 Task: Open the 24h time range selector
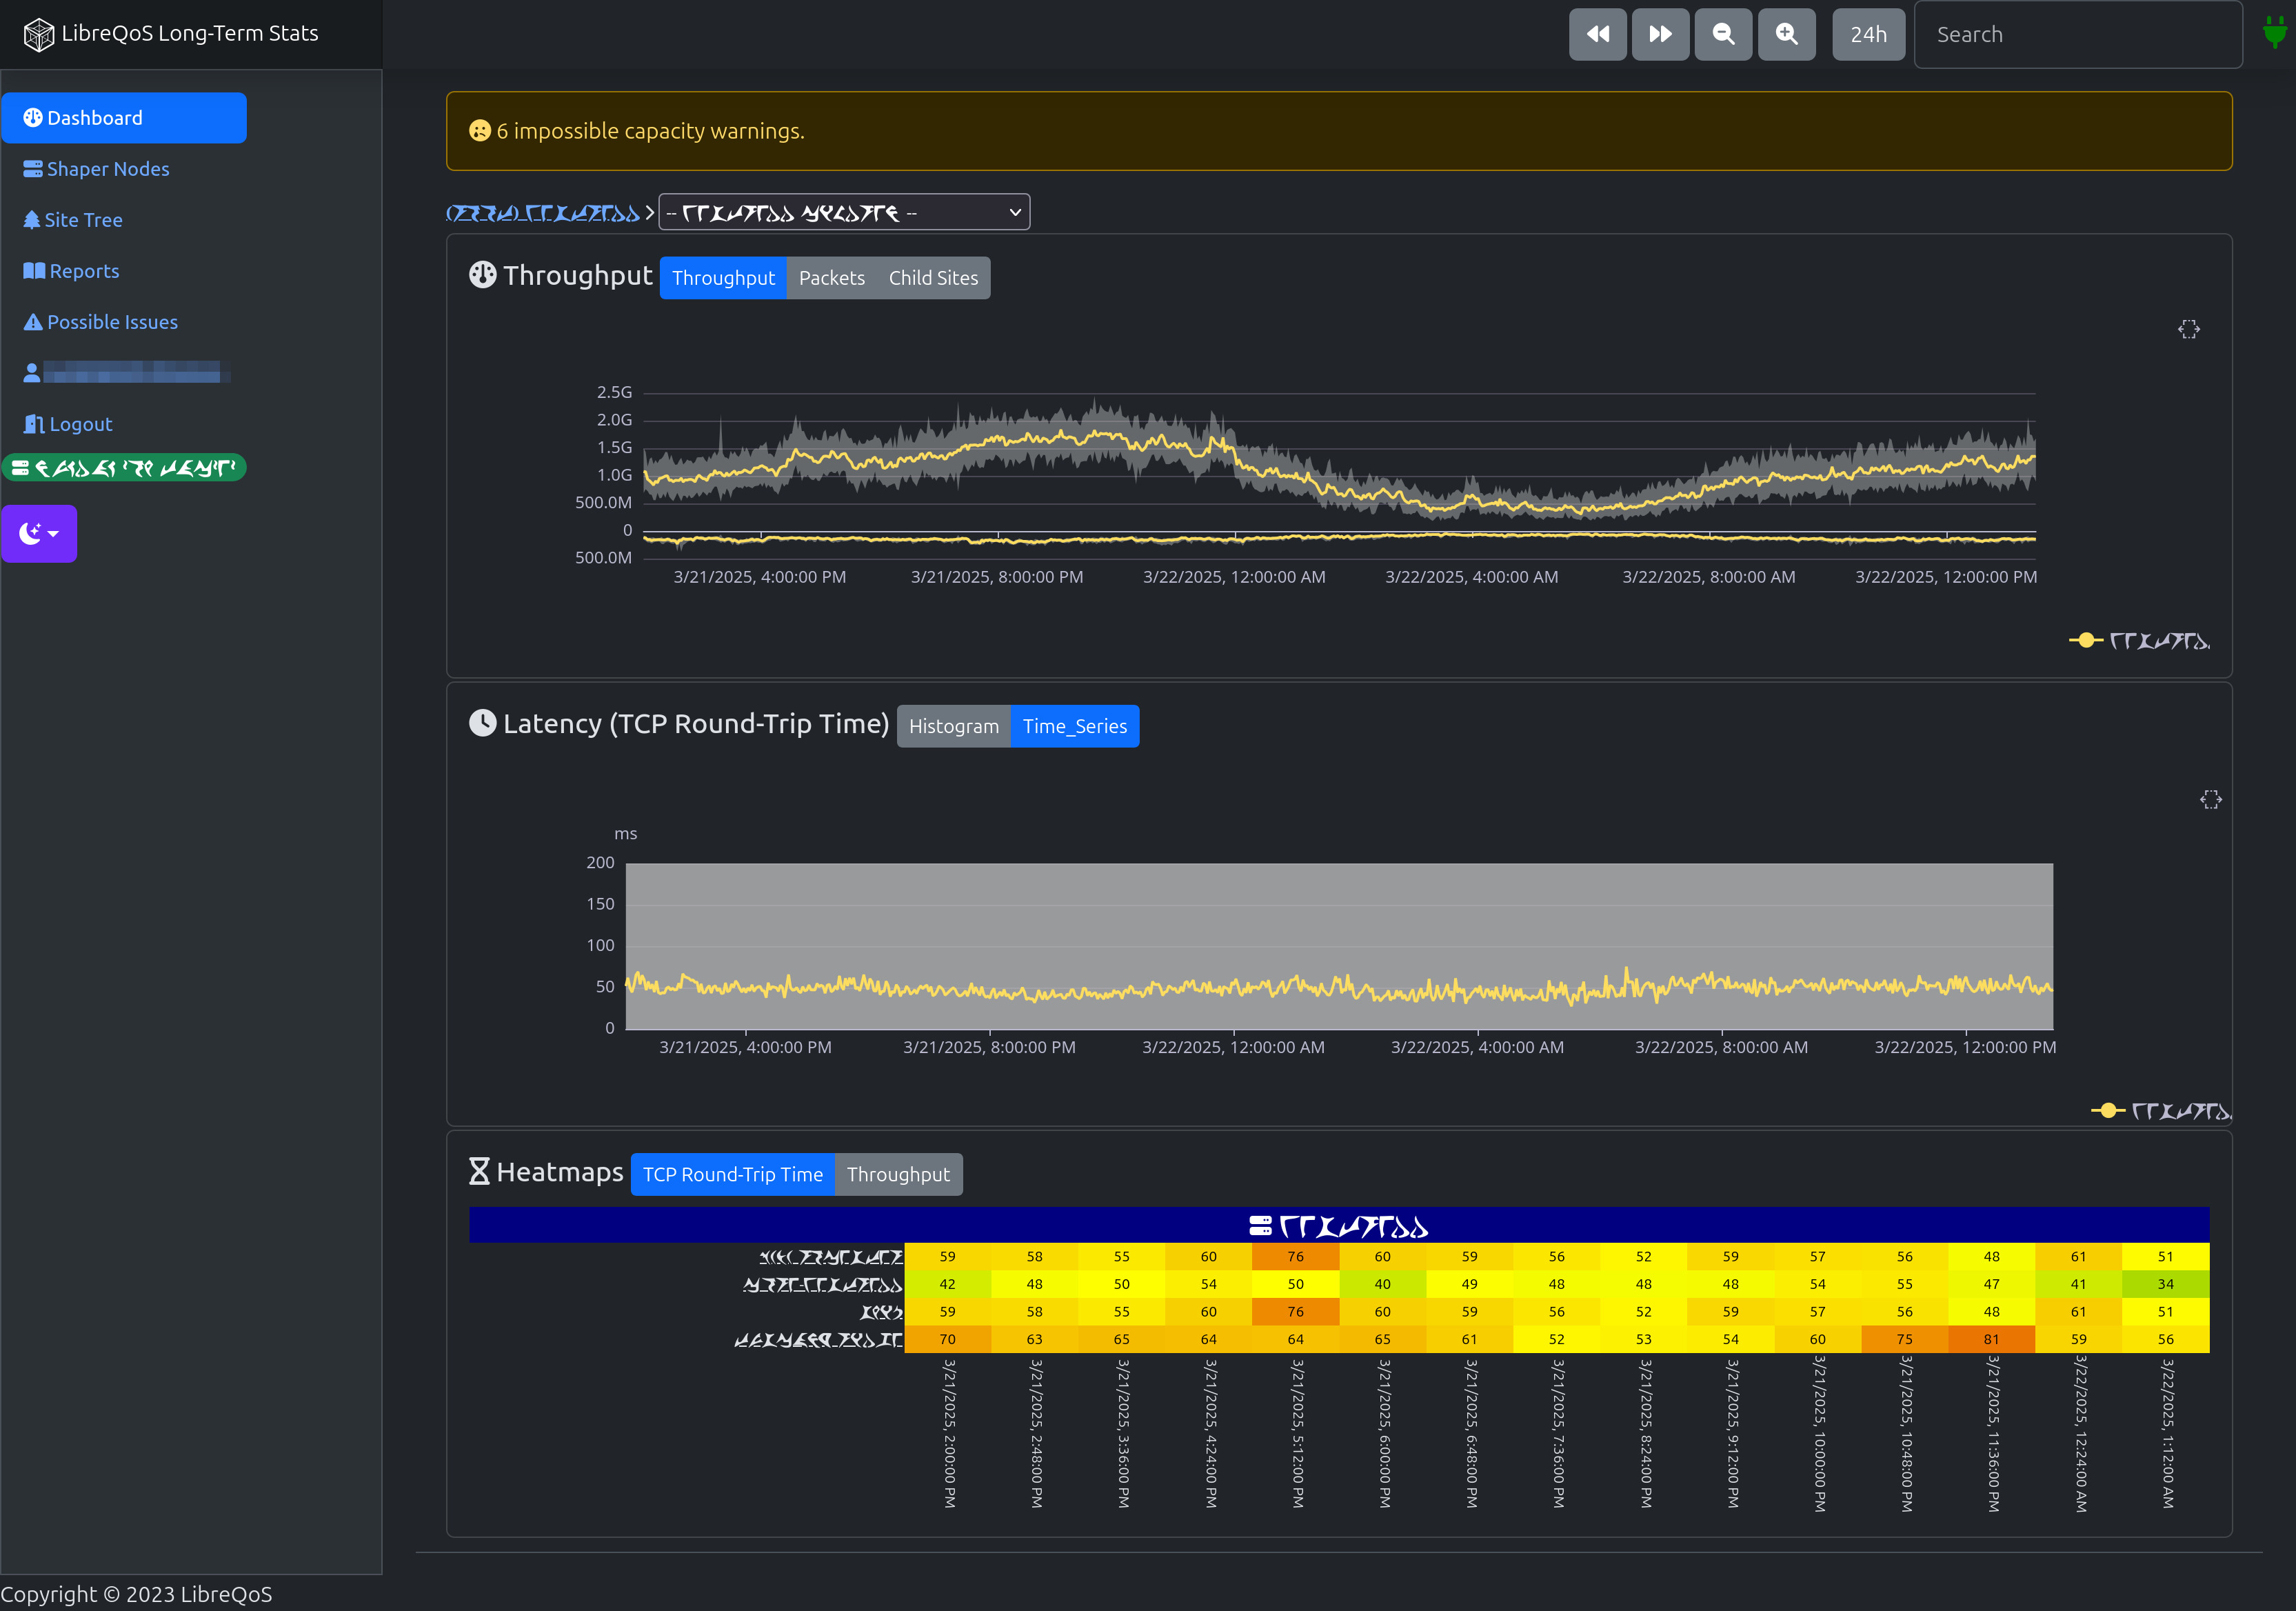tap(1867, 33)
